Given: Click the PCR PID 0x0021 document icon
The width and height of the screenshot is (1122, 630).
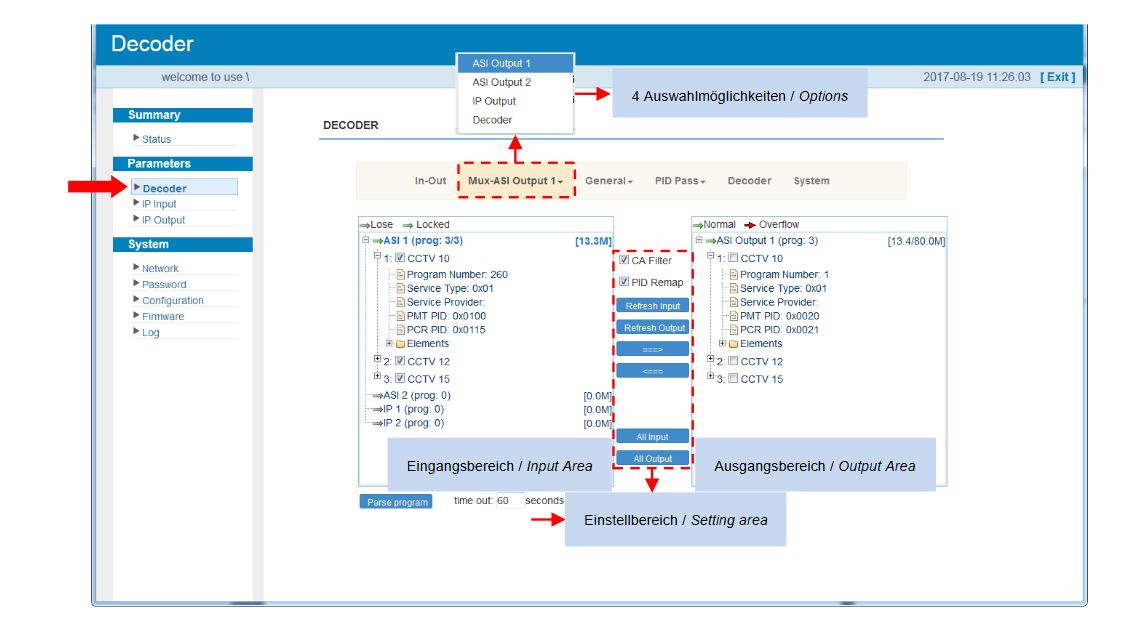Looking at the screenshot, I should [734, 330].
